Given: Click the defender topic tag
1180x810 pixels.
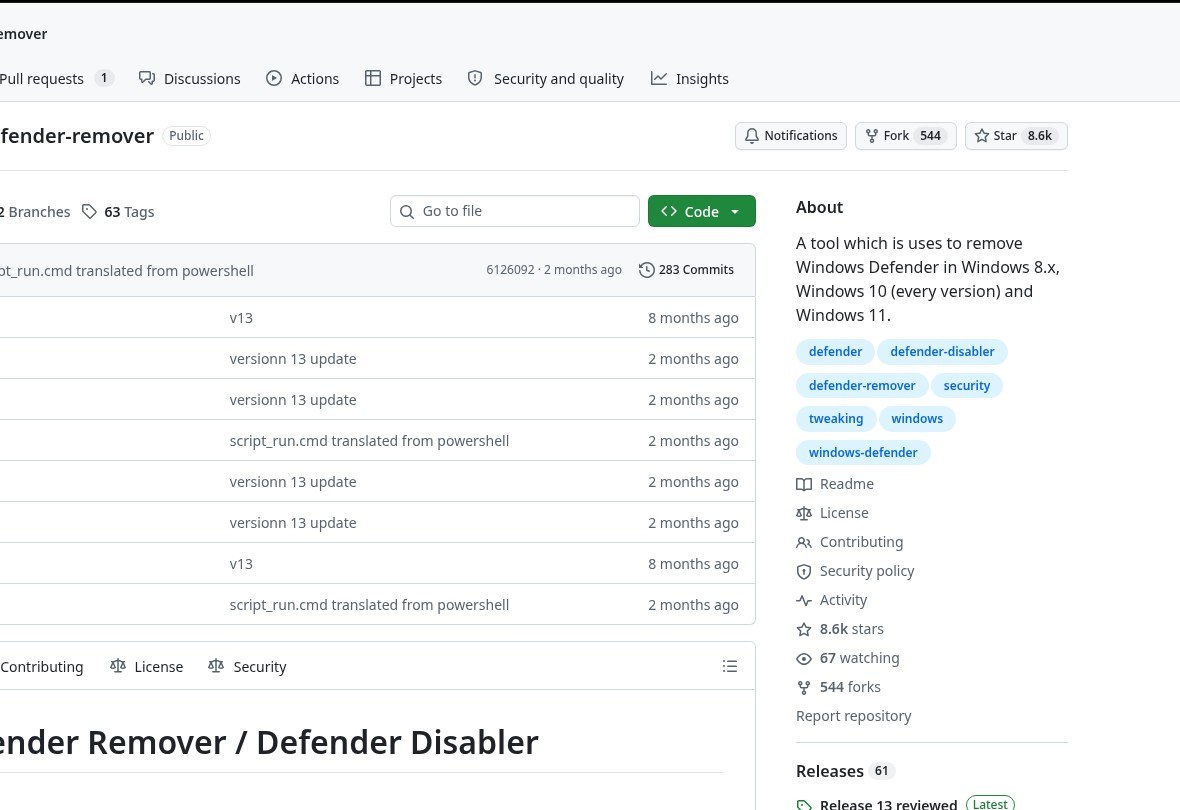Looking at the screenshot, I should click(835, 352).
